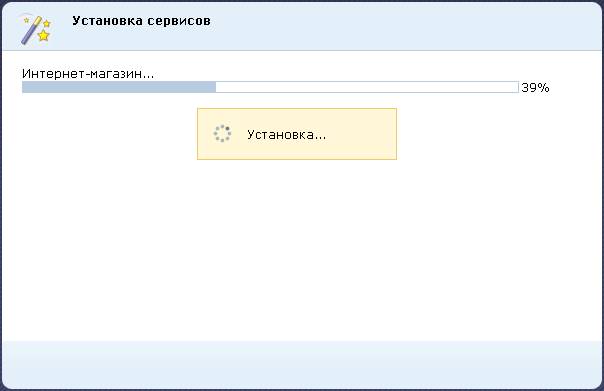Click the large yellow star on wizard icon
604x391 pixels.
44,35
